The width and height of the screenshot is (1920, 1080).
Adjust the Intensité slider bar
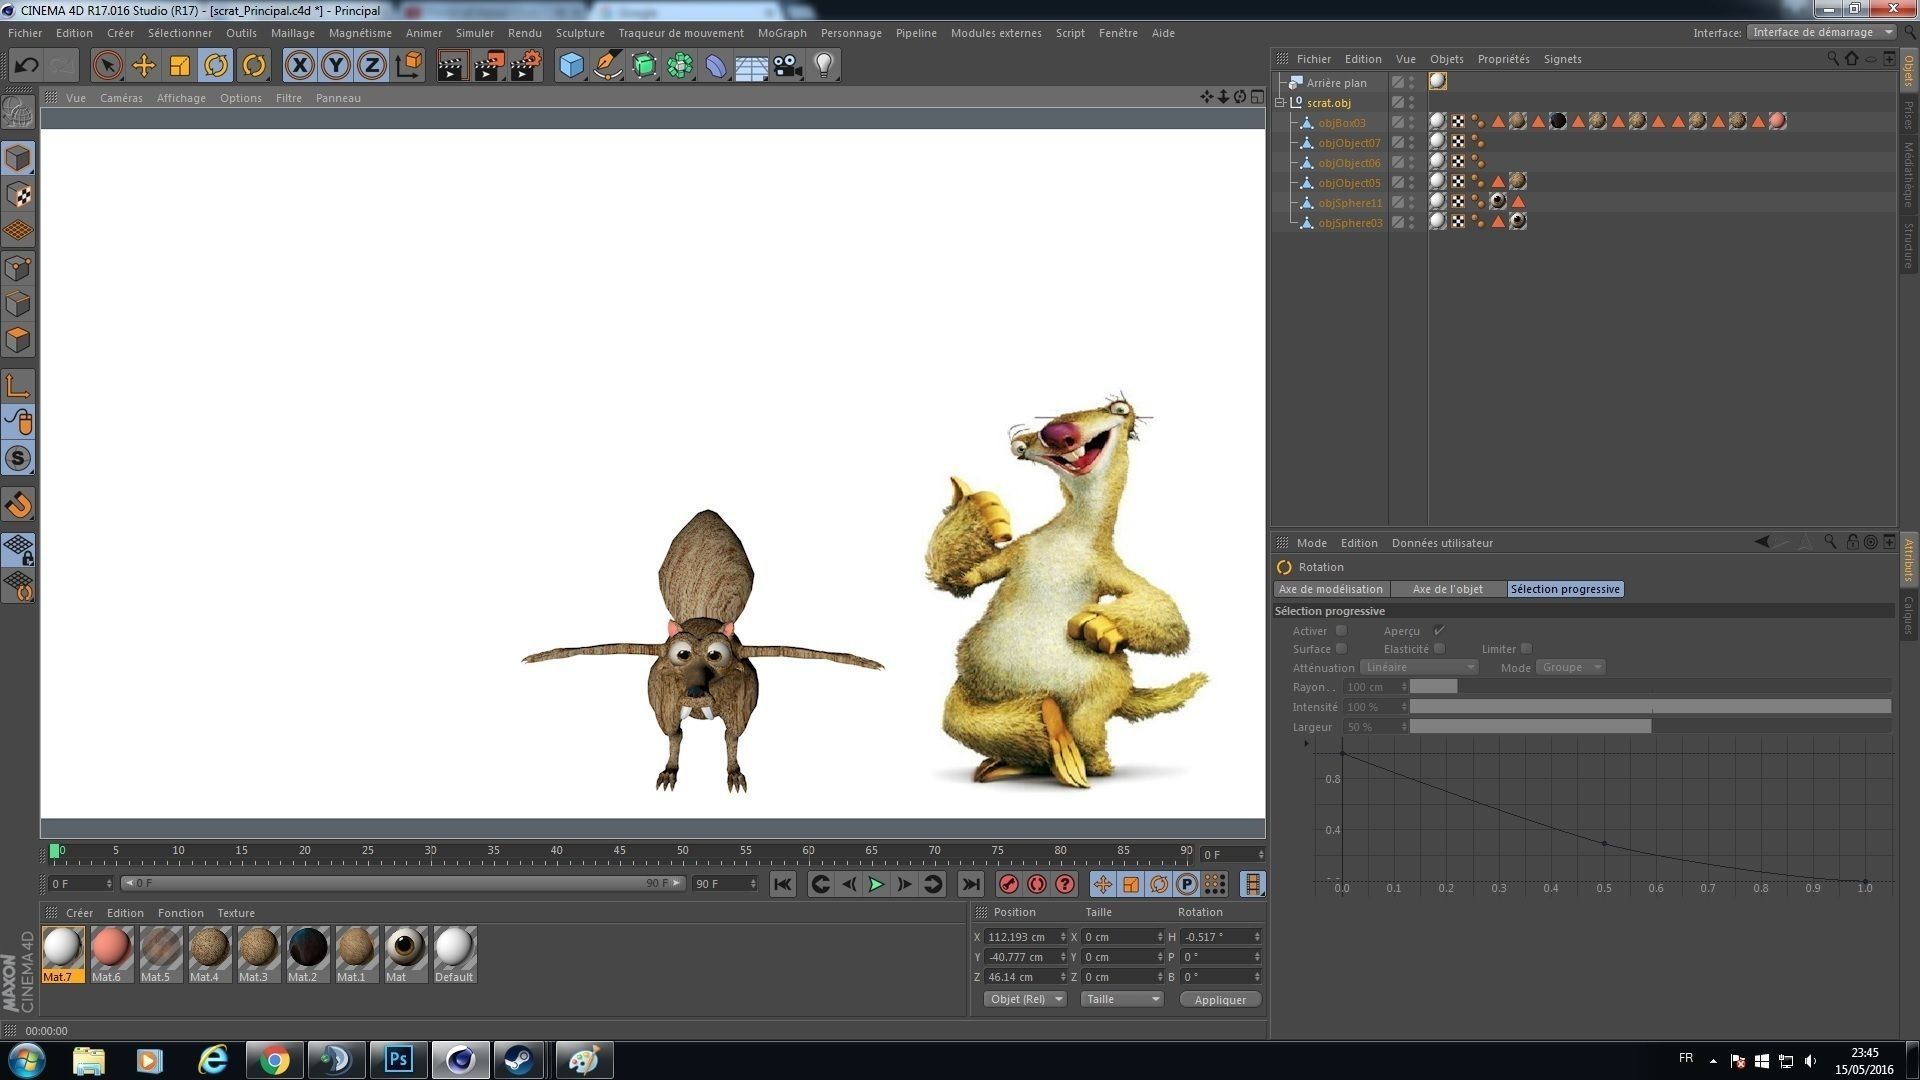pyautogui.click(x=1650, y=707)
